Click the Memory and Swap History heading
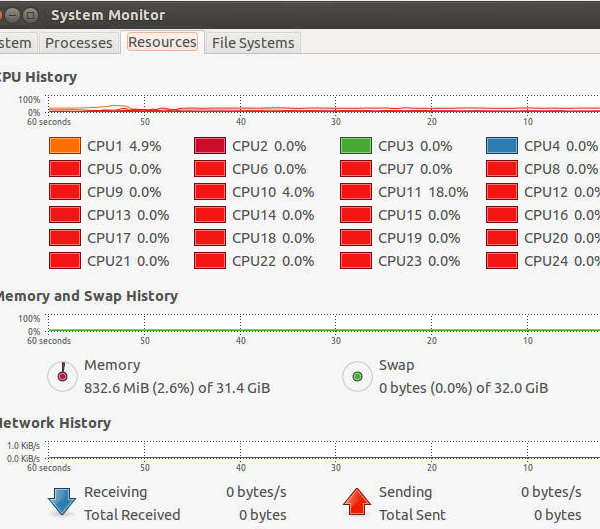 pyautogui.click(x=88, y=296)
